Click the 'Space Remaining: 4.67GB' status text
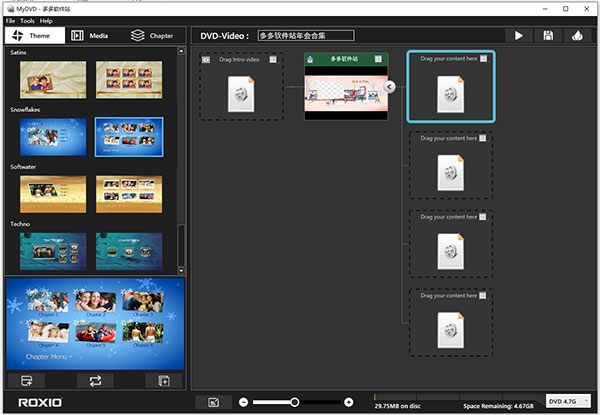This screenshot has width=600, height=415. (x=499, y=406)
